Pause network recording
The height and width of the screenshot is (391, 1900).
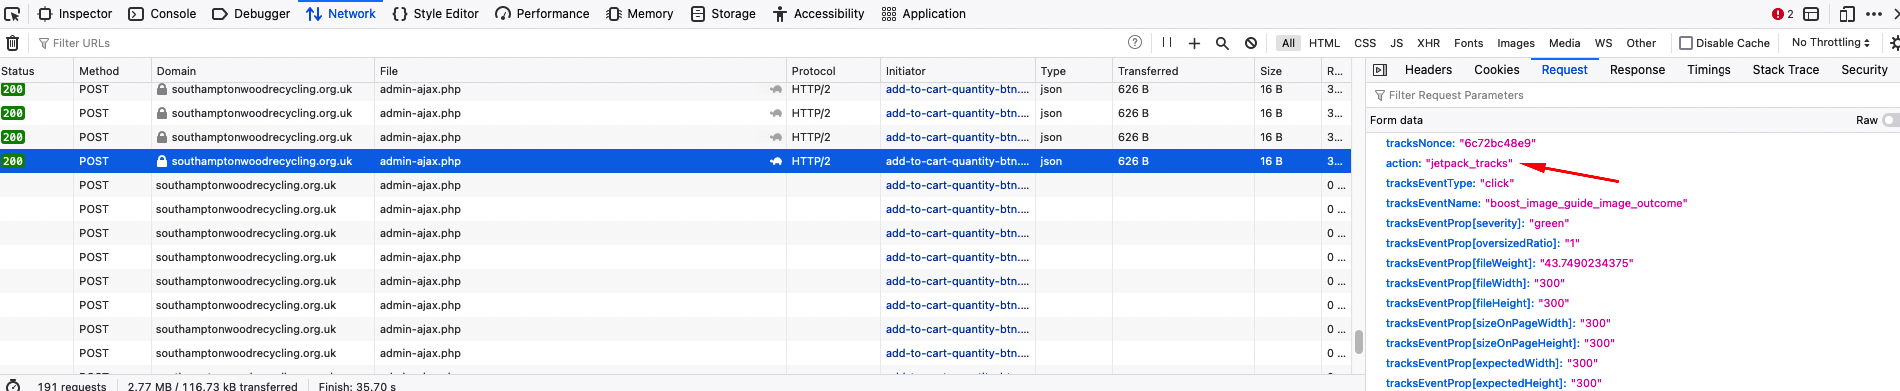1166,43
